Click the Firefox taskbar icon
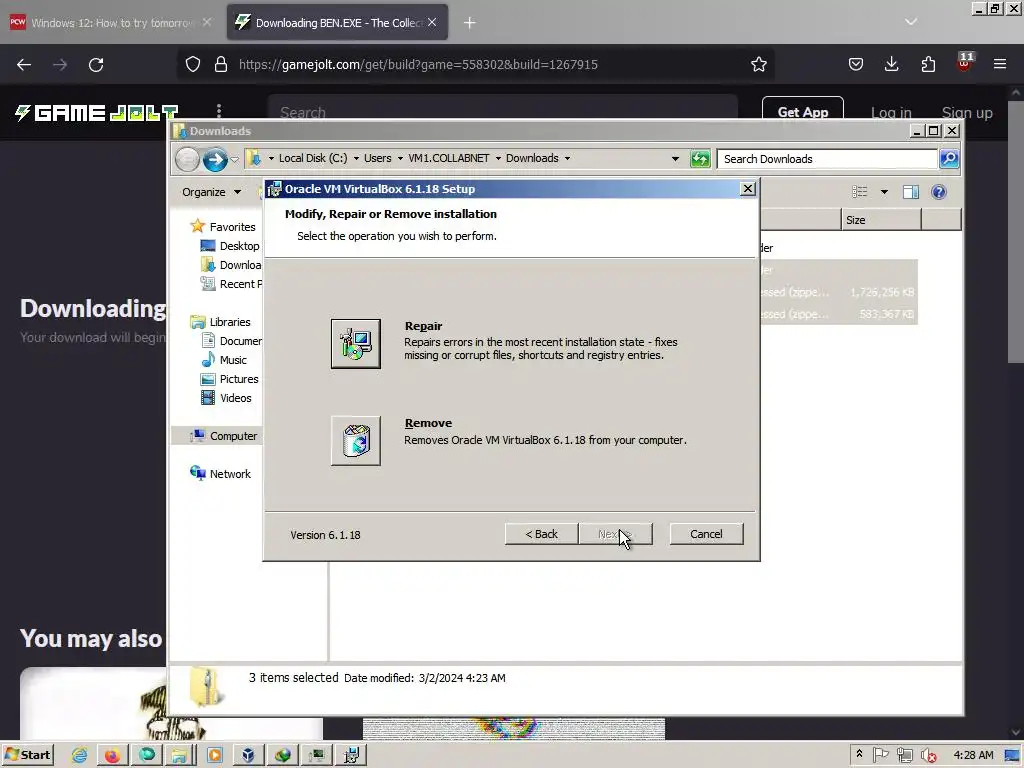 pyautogui.click(x=112, y=755)
